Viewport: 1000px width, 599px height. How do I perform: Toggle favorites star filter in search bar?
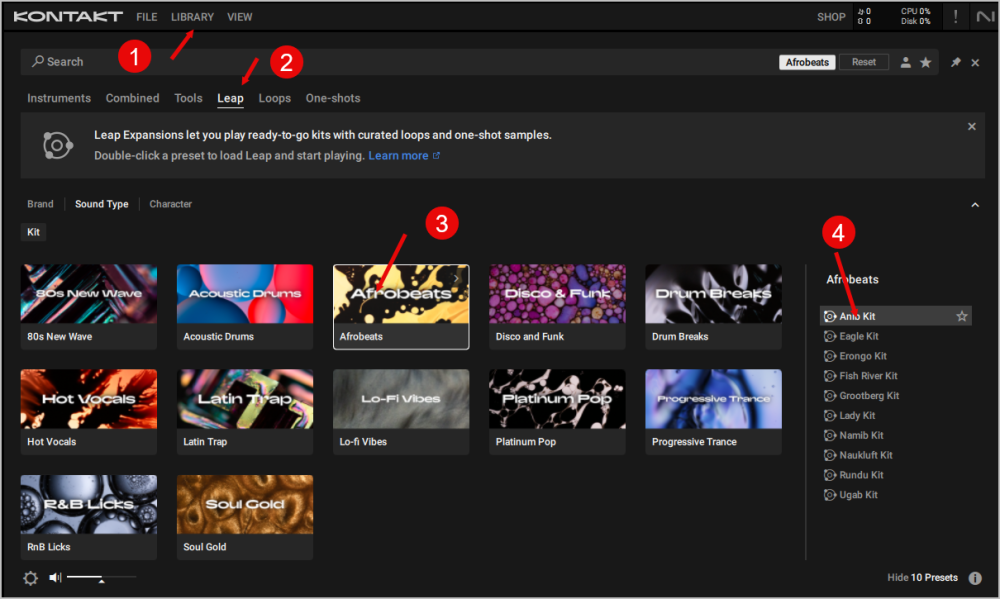tap(925, 62)
